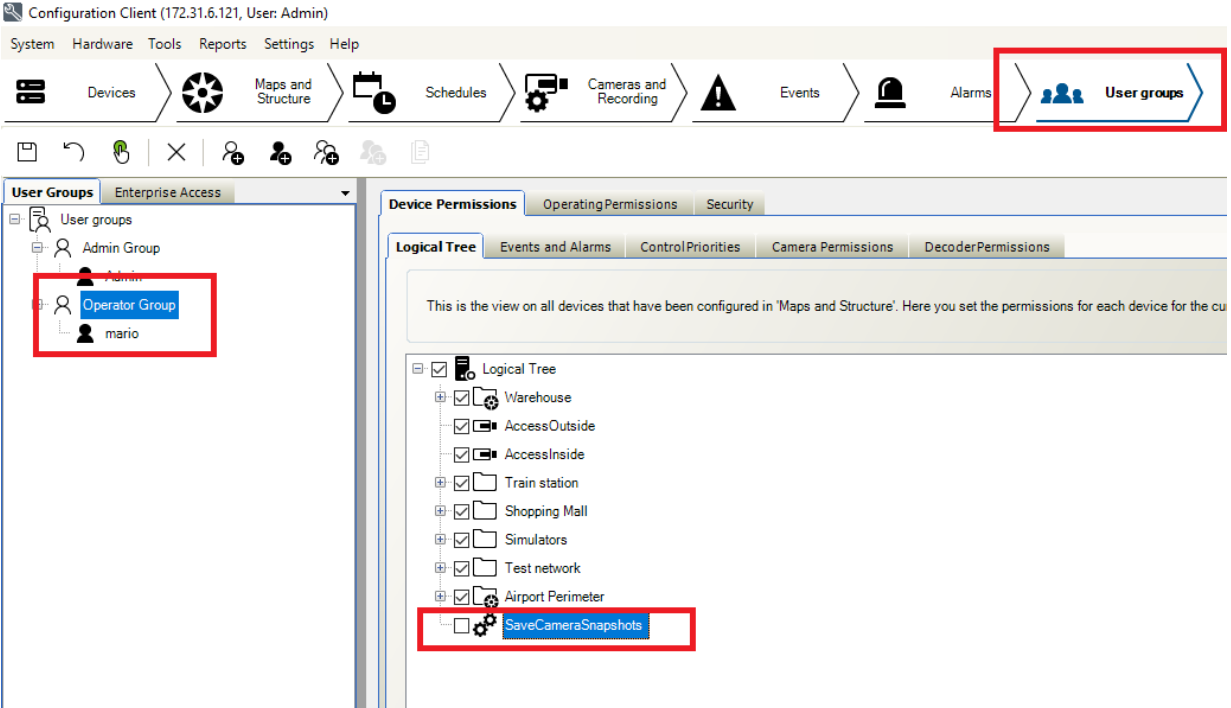Enable the SaveCameraSnapshots checkbox
1231x708 pixels.
click(461, 626)
